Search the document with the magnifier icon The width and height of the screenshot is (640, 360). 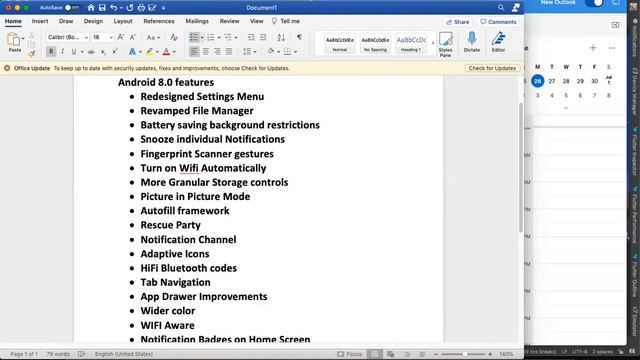[501, 8]
